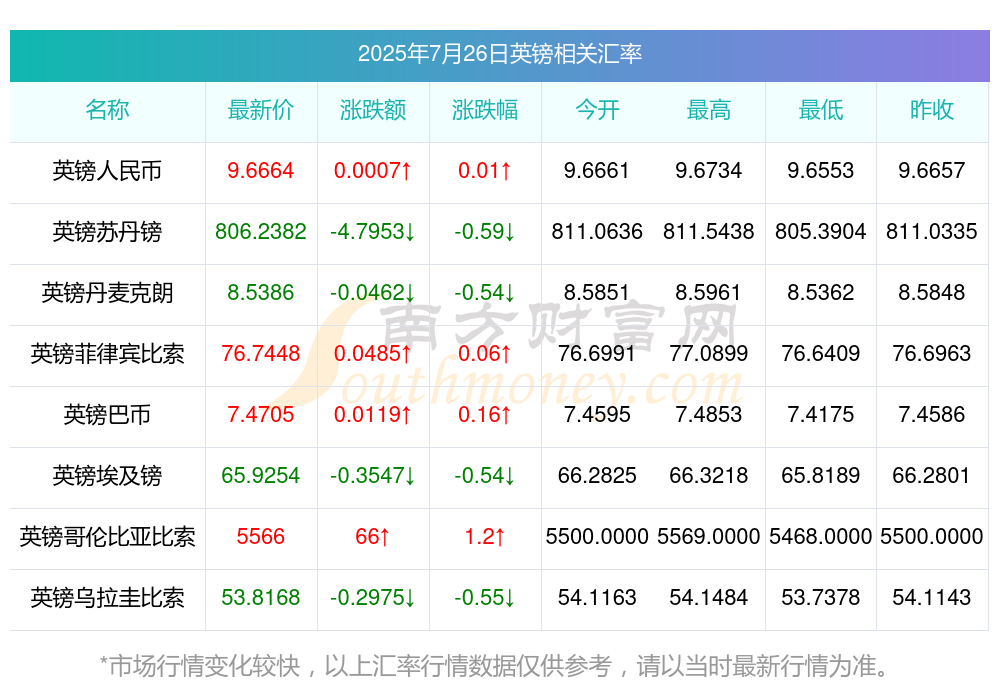Click the percent change 1.2↑

point(485,536)
